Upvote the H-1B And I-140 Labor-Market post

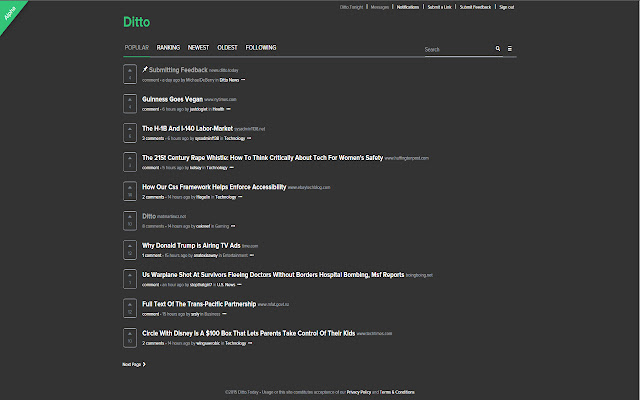[130, 133]
